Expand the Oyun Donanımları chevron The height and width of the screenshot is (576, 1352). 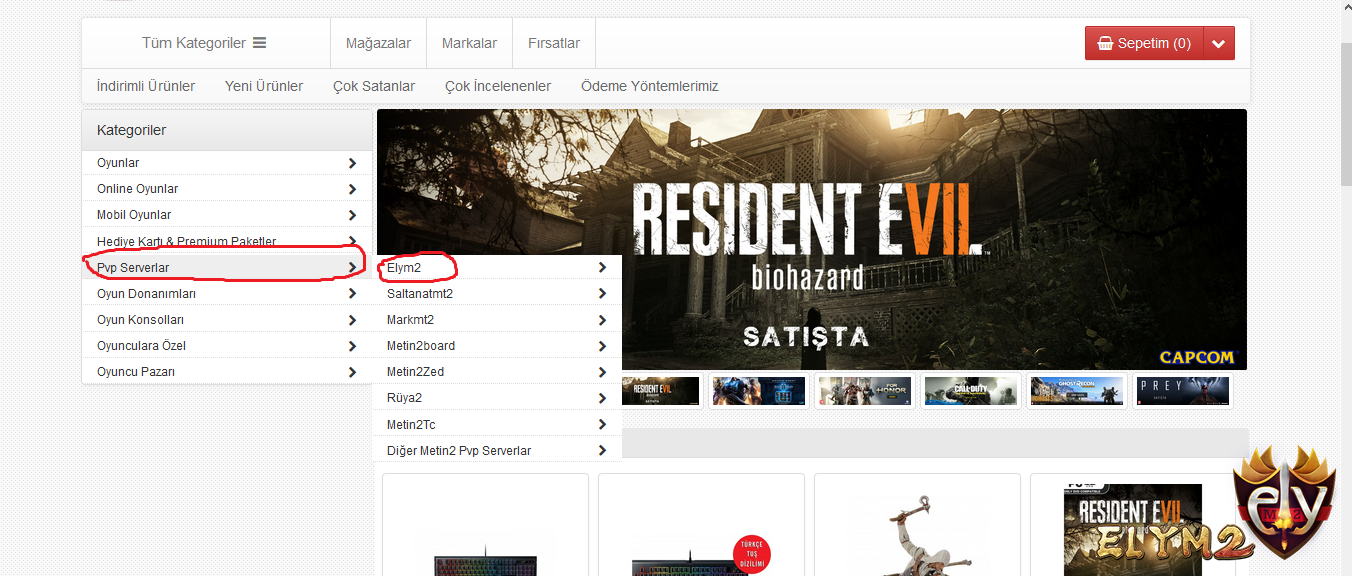(x=352, y=293)
